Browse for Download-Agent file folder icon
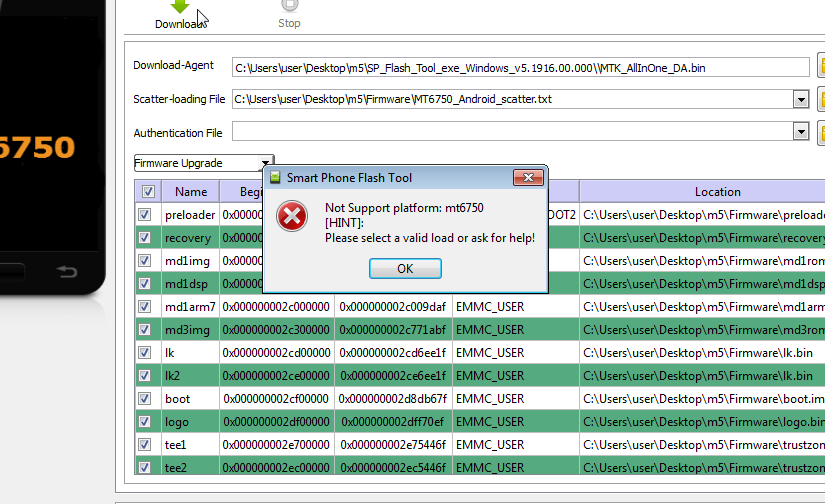This screenshot has height=504, width=825. coord(821,67)
